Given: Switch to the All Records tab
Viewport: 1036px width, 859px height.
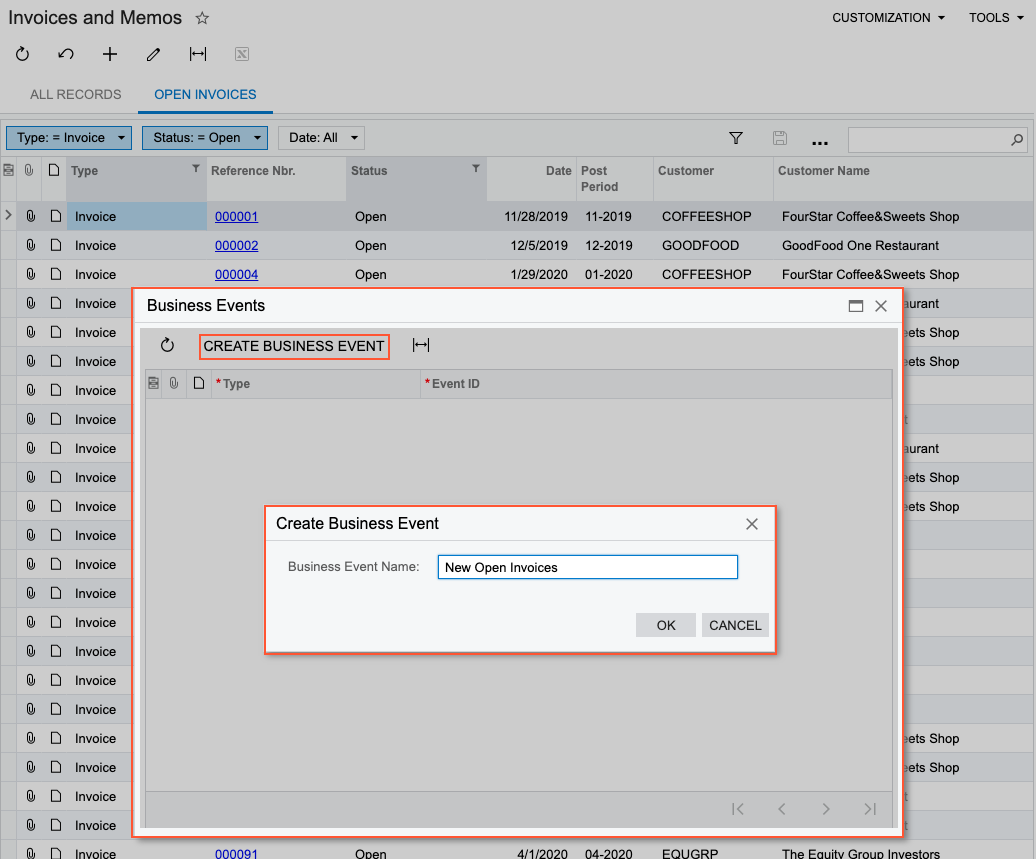Looking at the screenshot, I should coord(75,94).
